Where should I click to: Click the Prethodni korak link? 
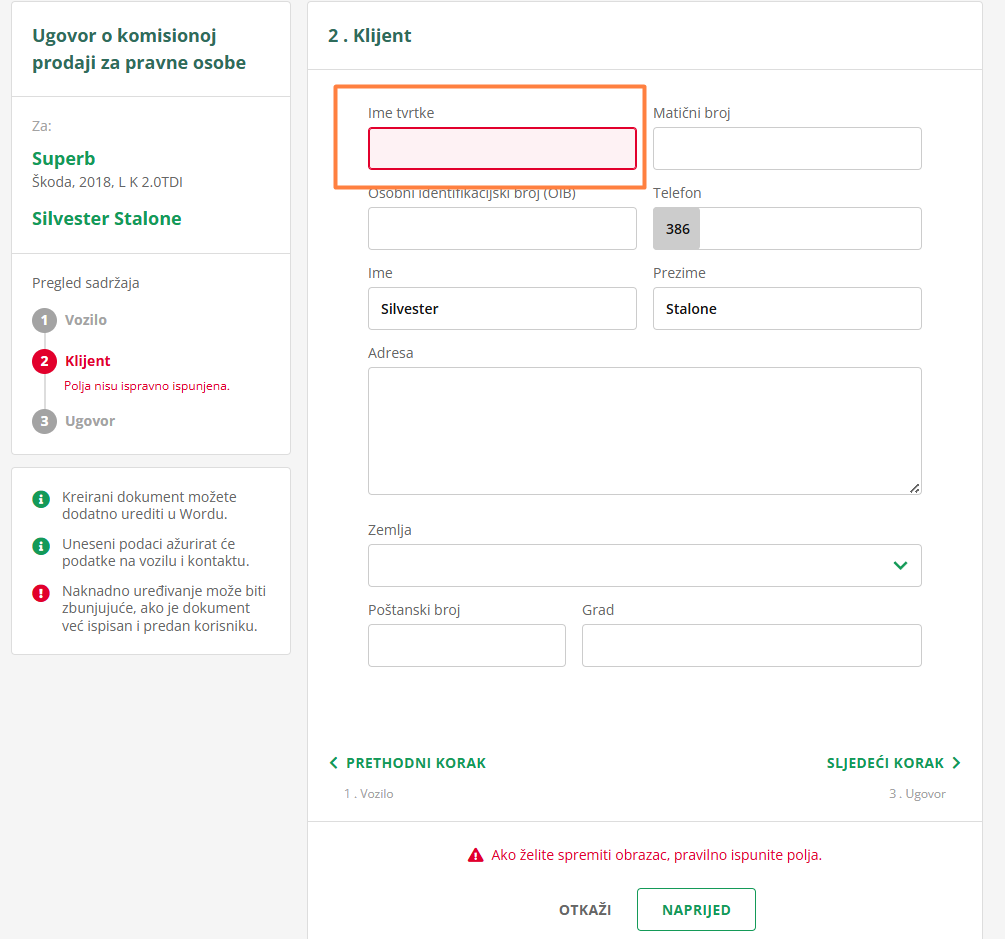pos(416,763)
